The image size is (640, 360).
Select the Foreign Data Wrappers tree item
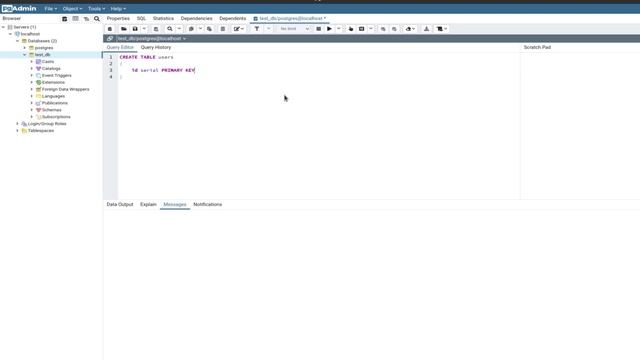pos(65,89)
